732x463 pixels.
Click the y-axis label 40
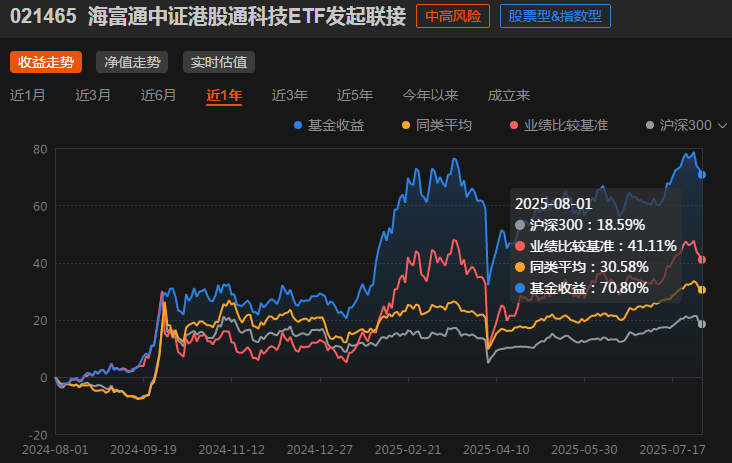[x=40, y=264]
